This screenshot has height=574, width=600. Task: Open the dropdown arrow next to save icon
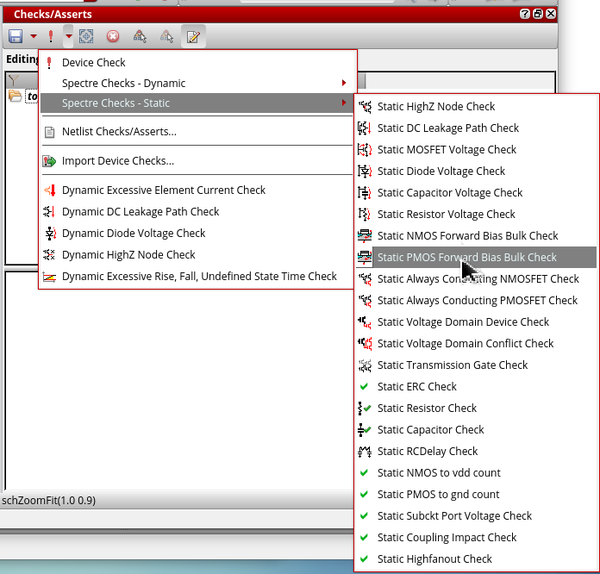[34, 36]
